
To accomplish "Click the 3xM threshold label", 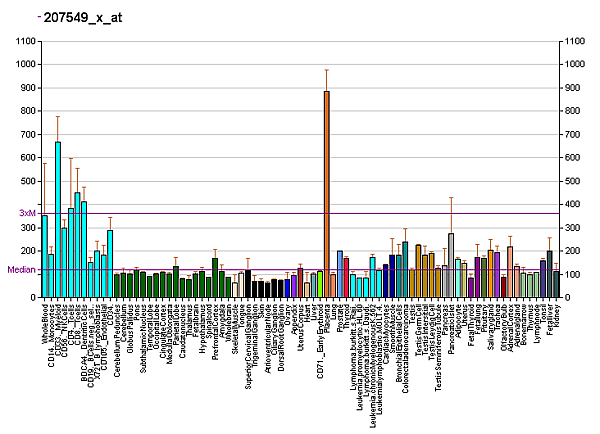I will coord(27,213).
